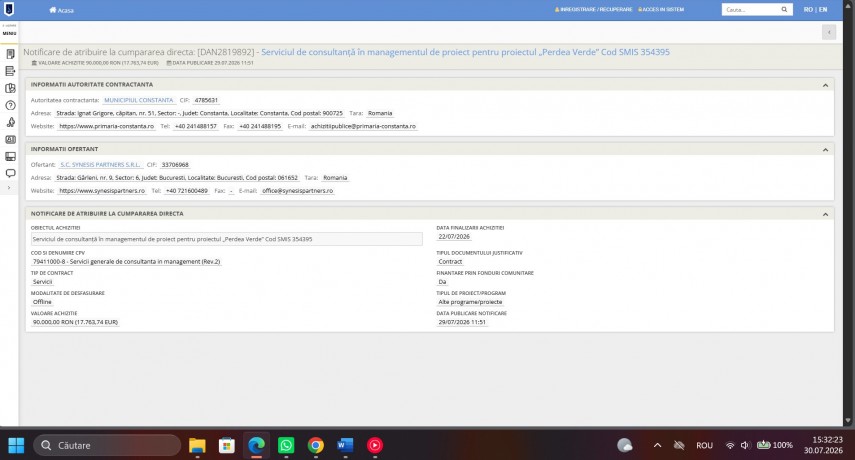Open the catalog pie-chart sidebar icon
The width and height of the screenshot is (855, 460).
tap(10, 88)
